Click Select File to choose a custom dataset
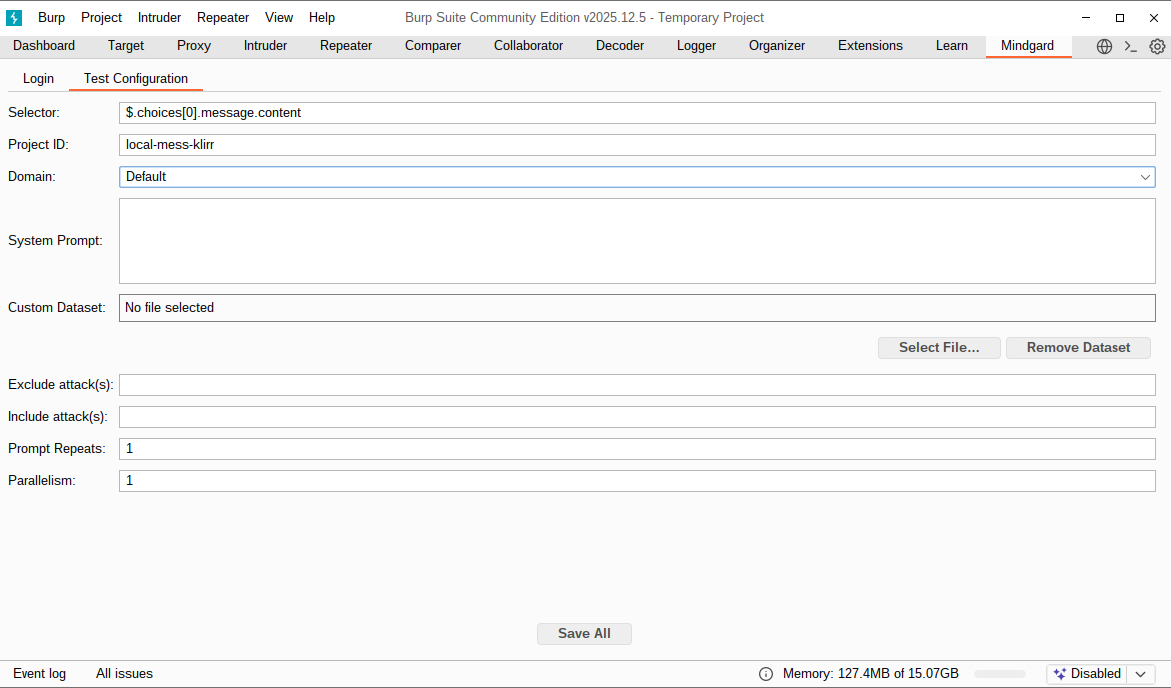This screenshot has width=1171, height=688. [939, 347]
